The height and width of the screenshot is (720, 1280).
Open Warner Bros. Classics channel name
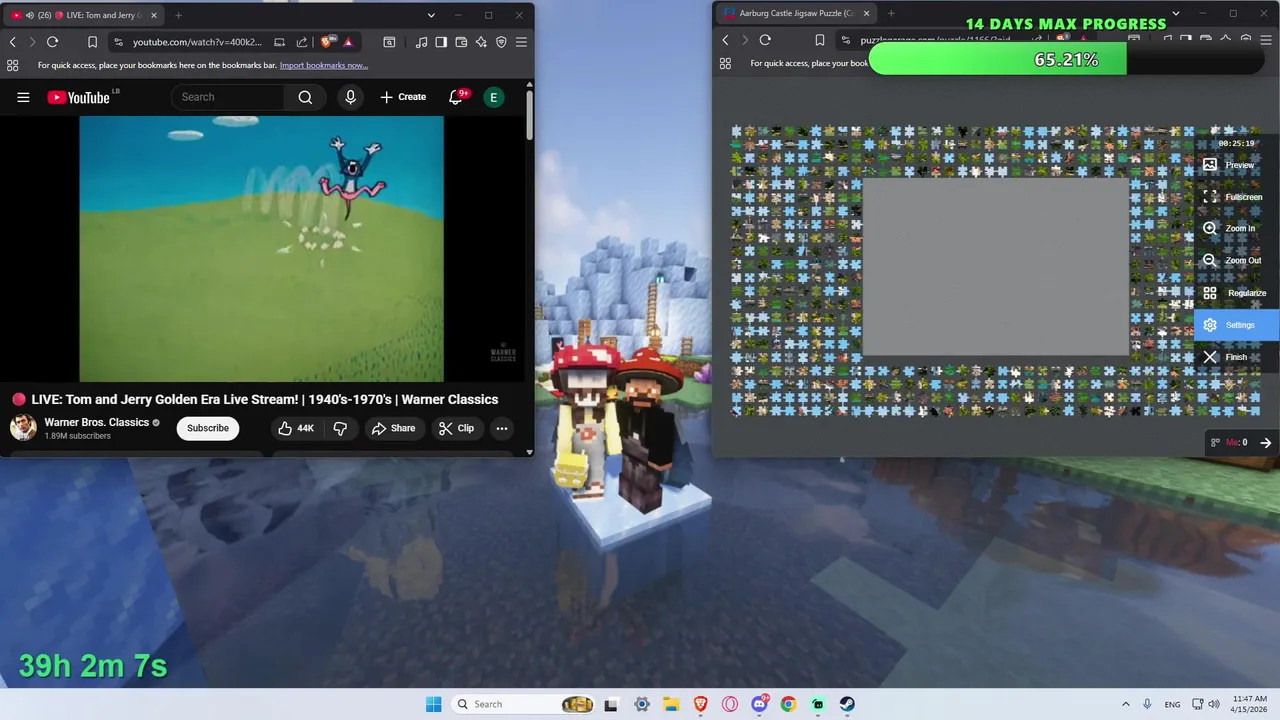pos(96,422)
